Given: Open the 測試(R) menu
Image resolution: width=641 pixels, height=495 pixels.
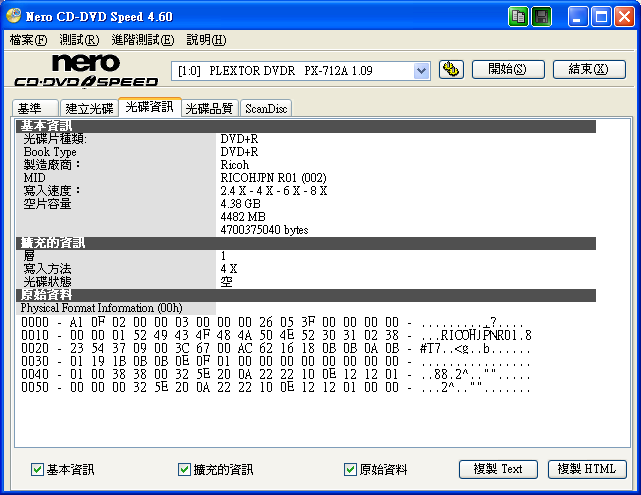Looking at the screenshot, I should pos(79,40).
